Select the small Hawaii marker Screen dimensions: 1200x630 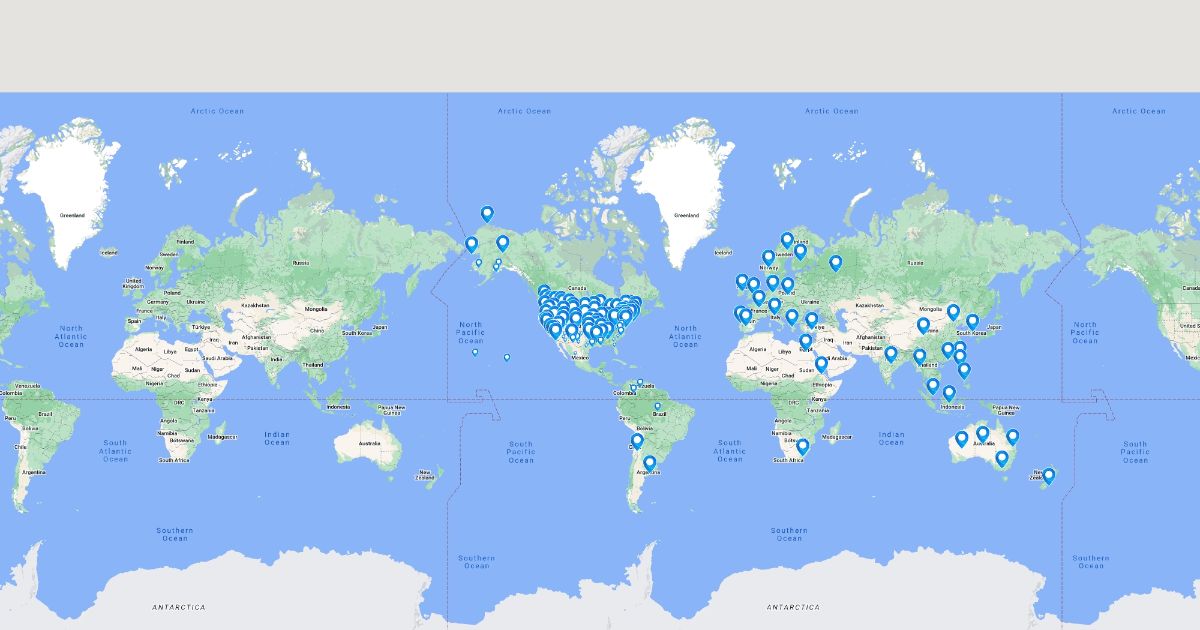point(507,357)
